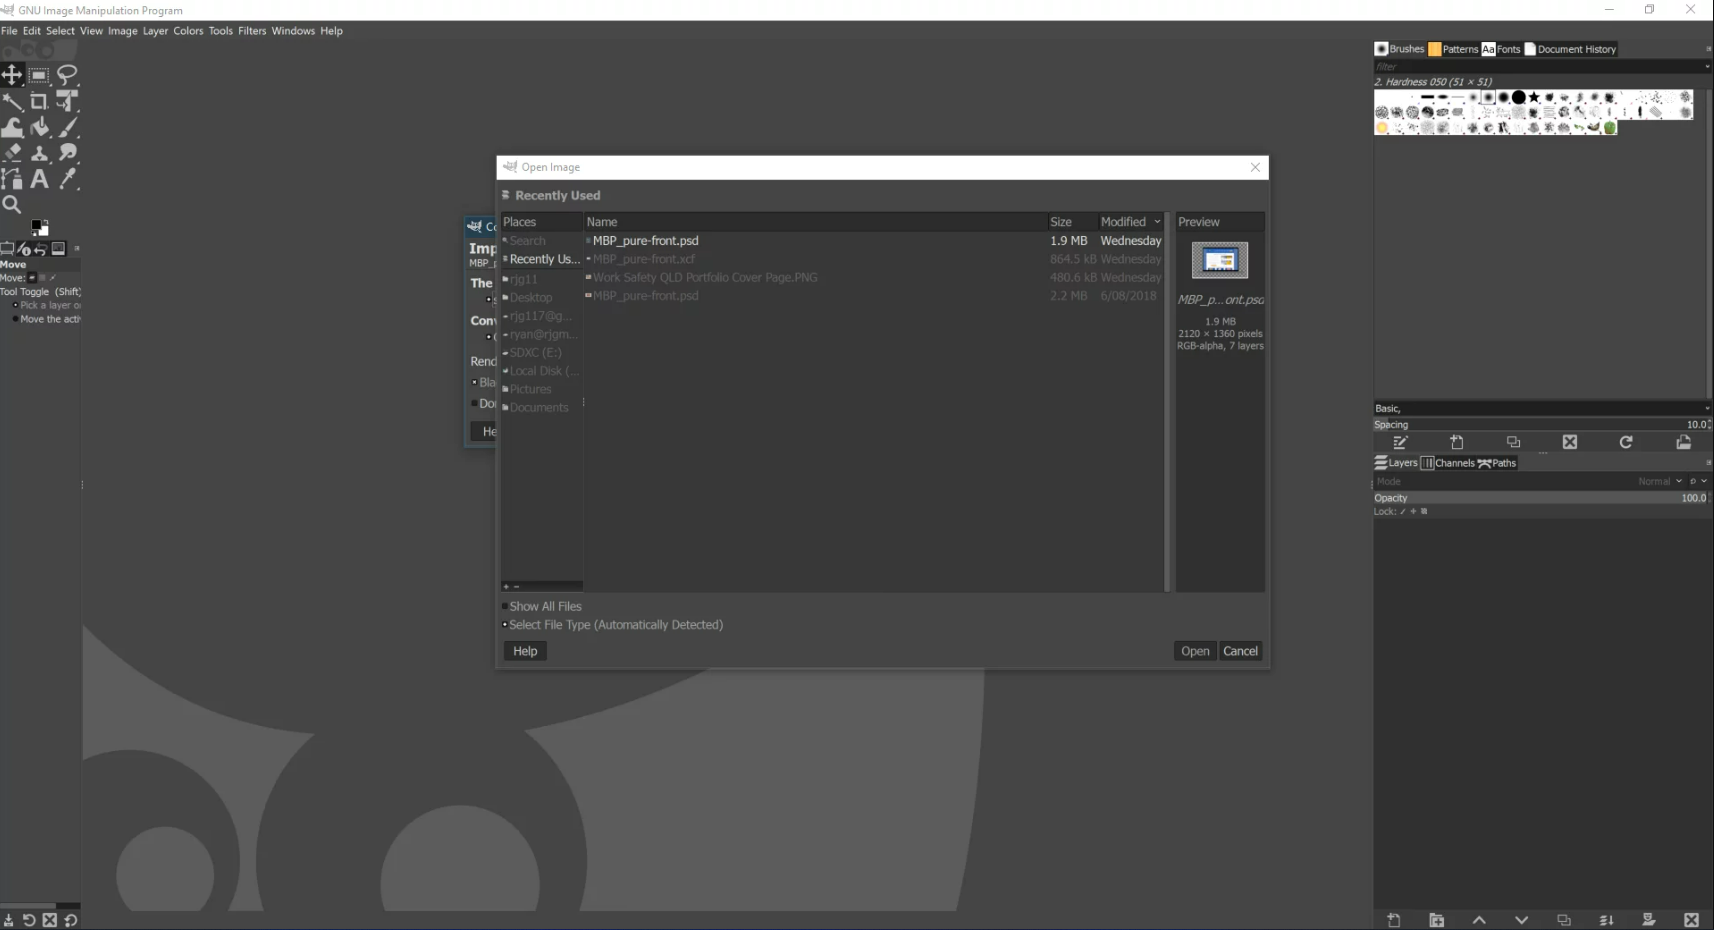This screenshot has height=930, width=1714.
Task: Select the Eraser tool
Action: 12,153
